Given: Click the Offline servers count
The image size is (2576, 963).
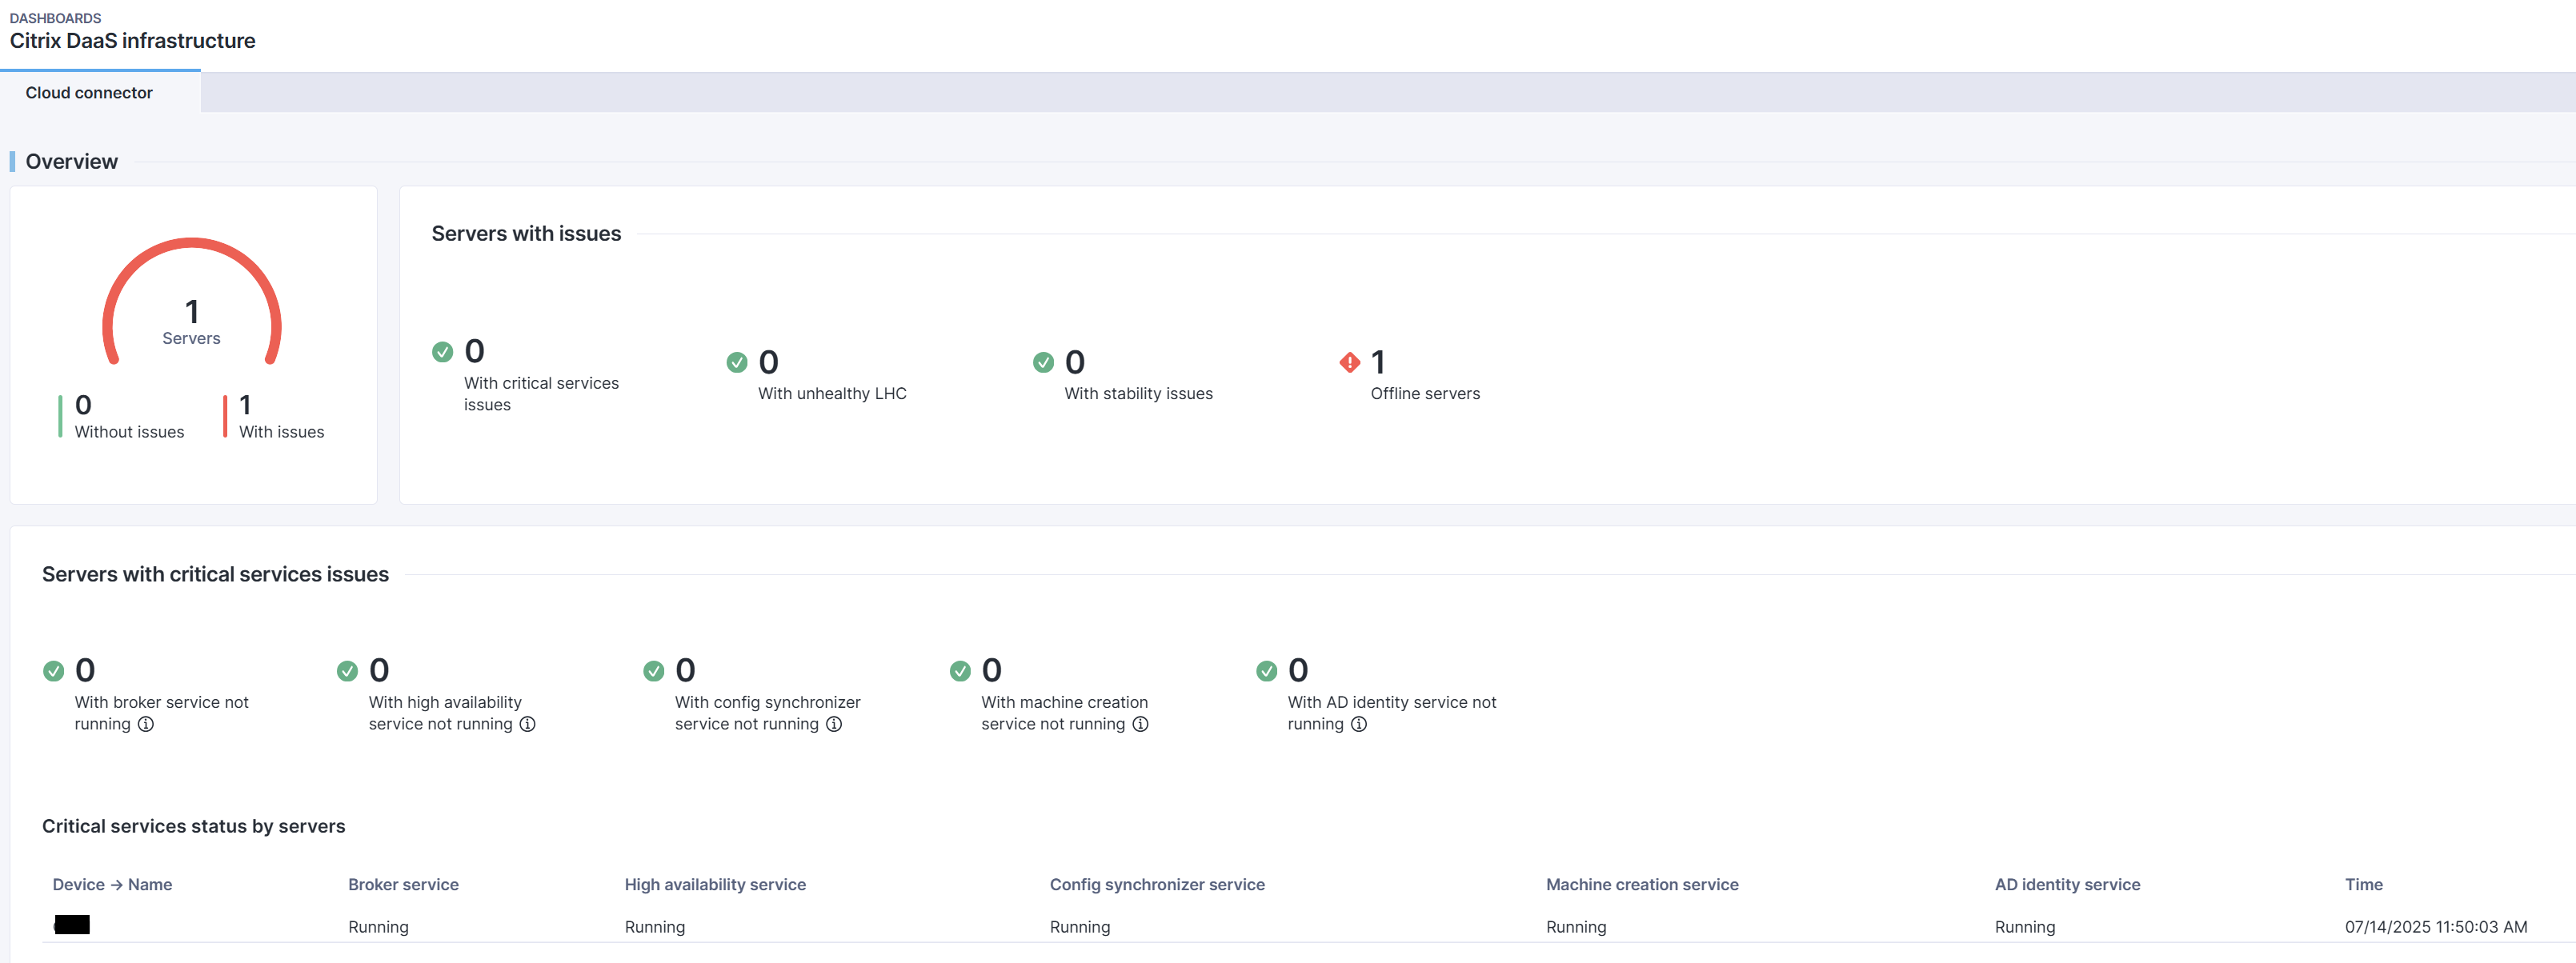Looking at the screenshot, I should 1377,362.
